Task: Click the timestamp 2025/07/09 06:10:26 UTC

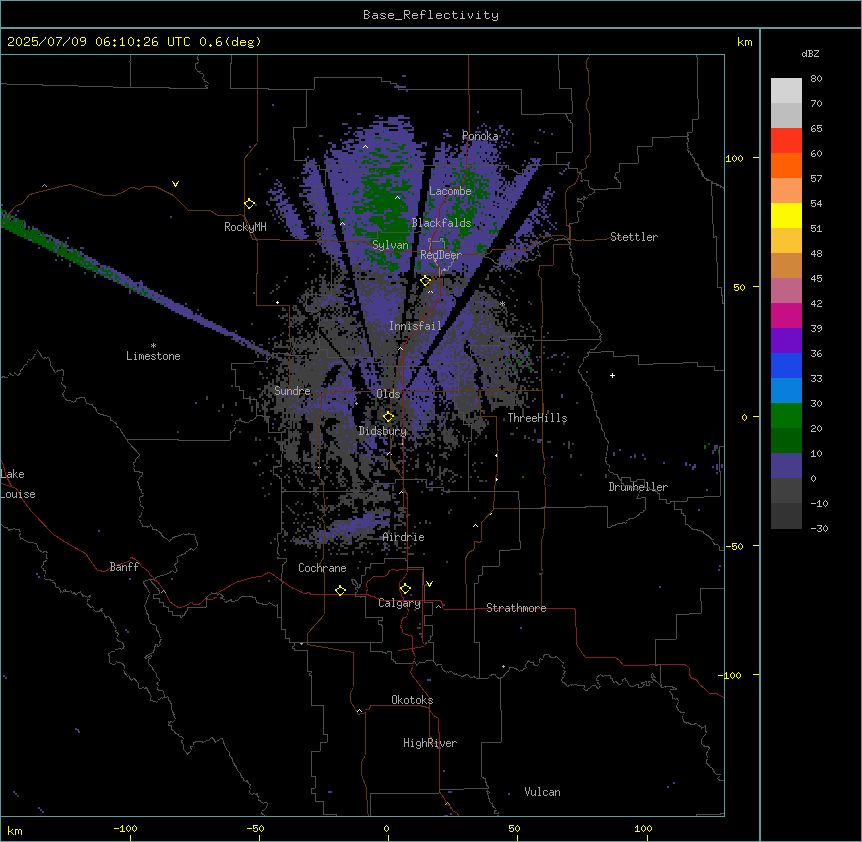Action: tap(99, 42)
